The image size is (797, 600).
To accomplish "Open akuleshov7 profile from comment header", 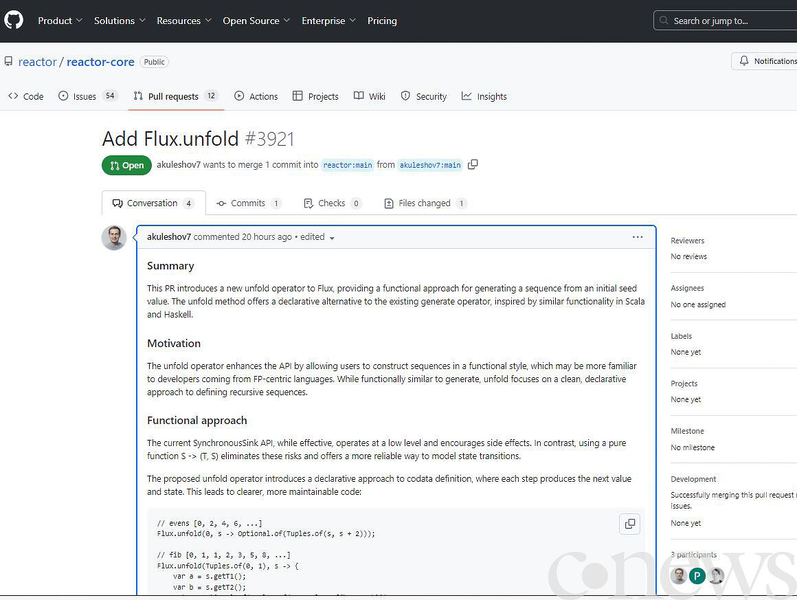I will (169, 237).
